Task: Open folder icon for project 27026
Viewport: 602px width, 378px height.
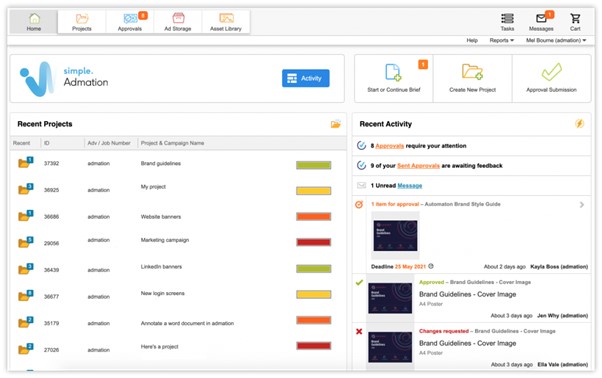Action: [x=25, y=349]
